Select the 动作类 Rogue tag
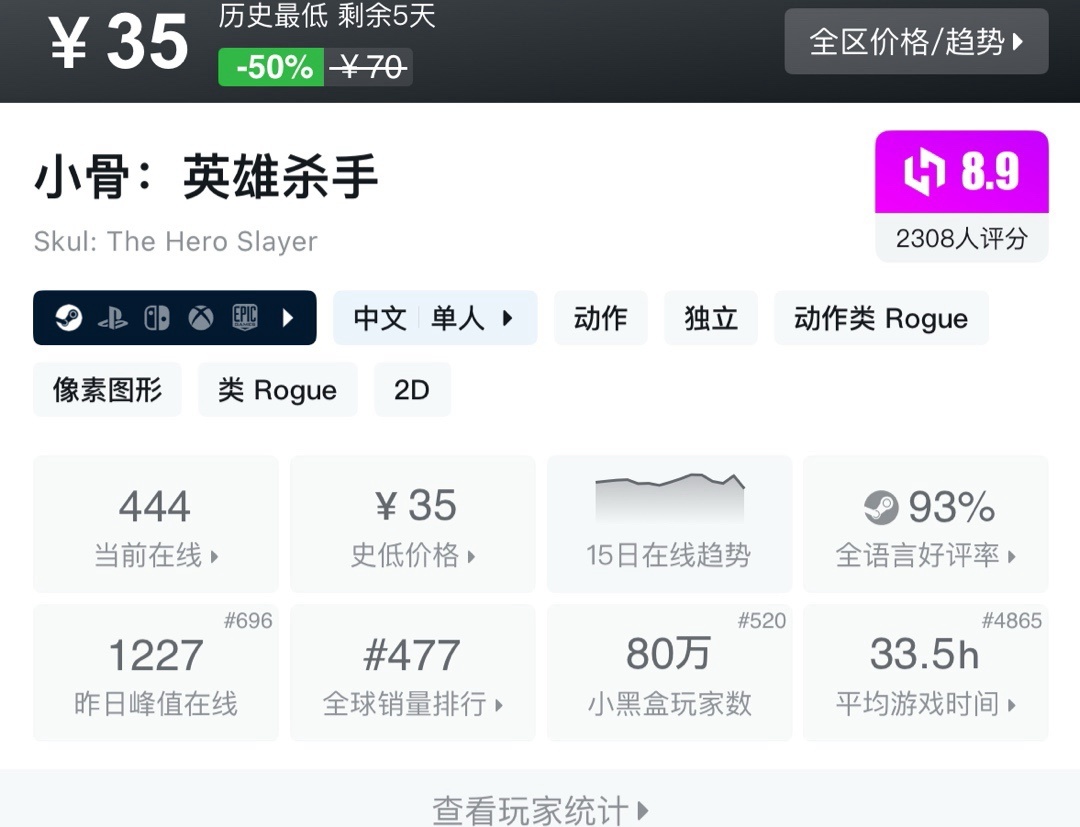The width and height of the screenshot is (1080, 827). click(x=881, y=318)
